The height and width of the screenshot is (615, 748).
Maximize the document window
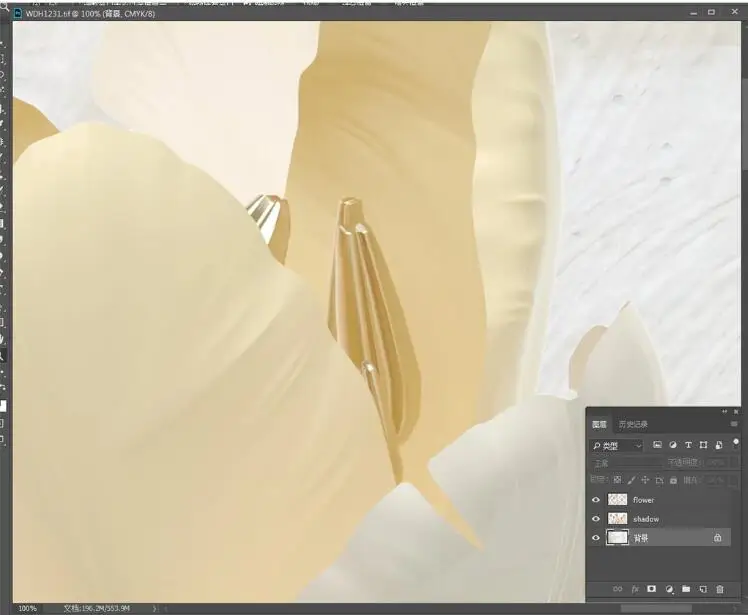(712, 12)
